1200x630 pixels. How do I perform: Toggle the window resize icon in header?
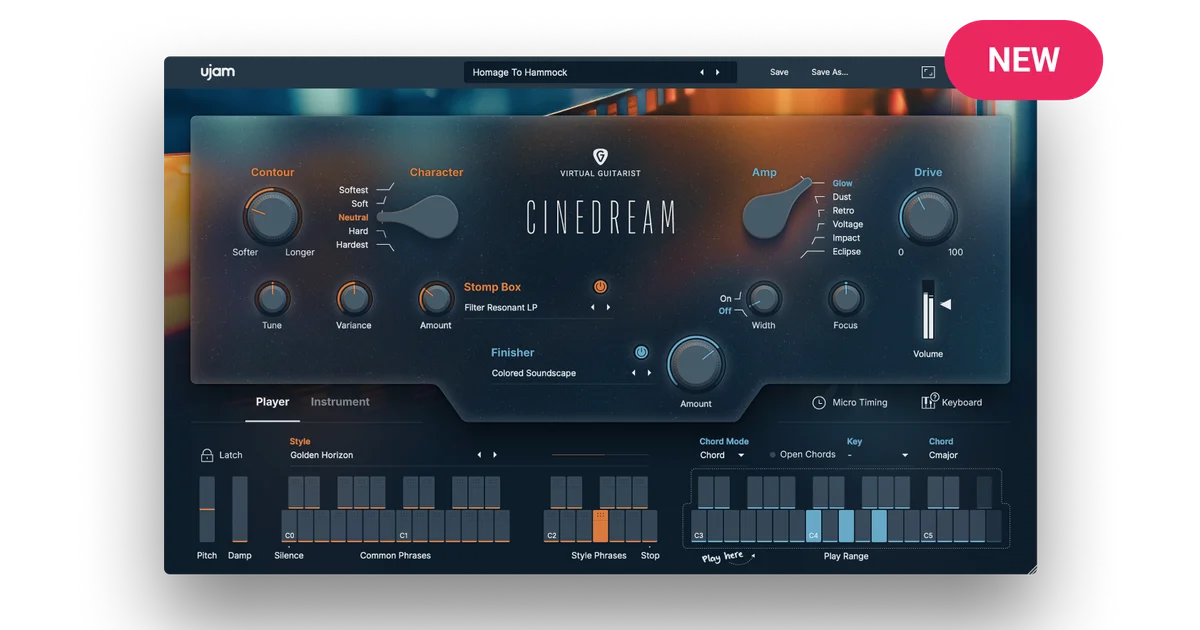coord(927,72)
